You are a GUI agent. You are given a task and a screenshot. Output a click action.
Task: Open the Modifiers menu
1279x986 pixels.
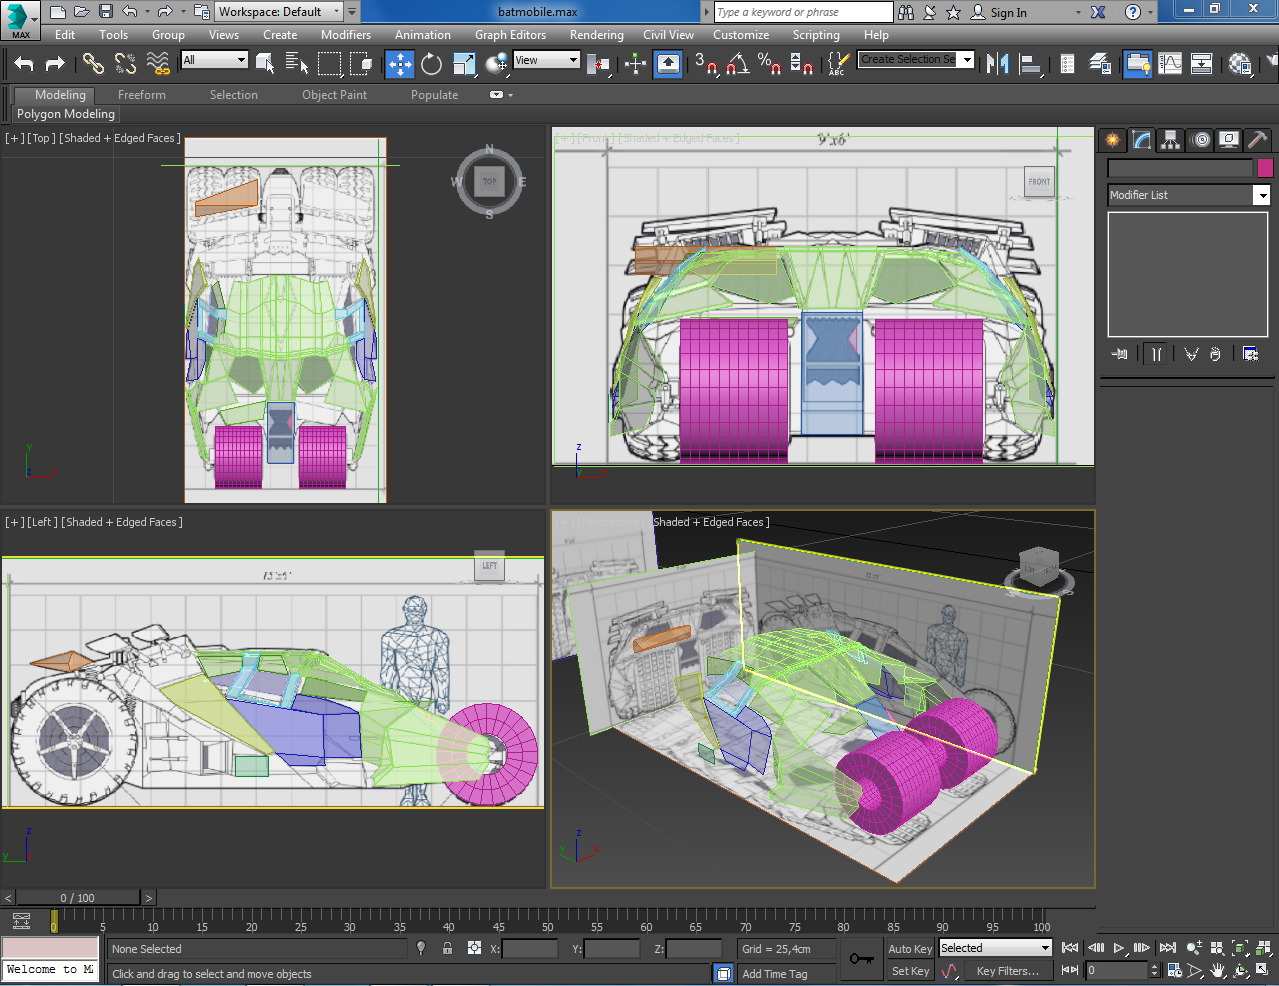pos(346,35)
